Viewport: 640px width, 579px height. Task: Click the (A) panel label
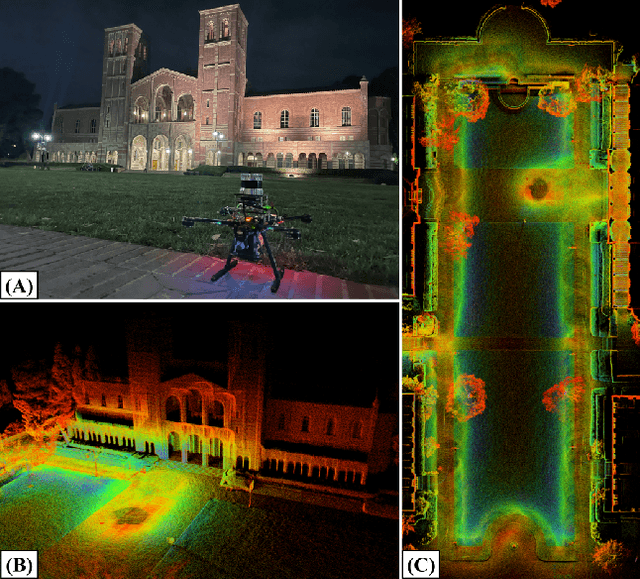click(20, 286)
